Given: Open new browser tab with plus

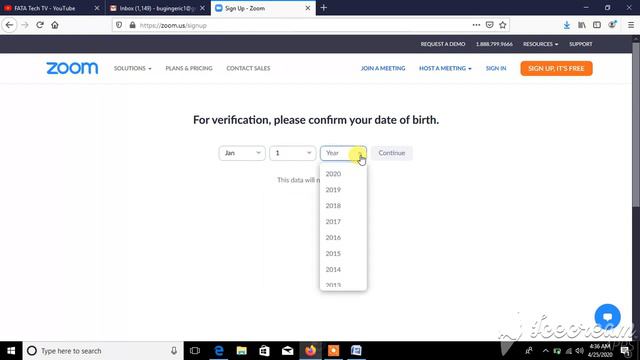Looking at the screenshot, I should (x=324, y=8).
